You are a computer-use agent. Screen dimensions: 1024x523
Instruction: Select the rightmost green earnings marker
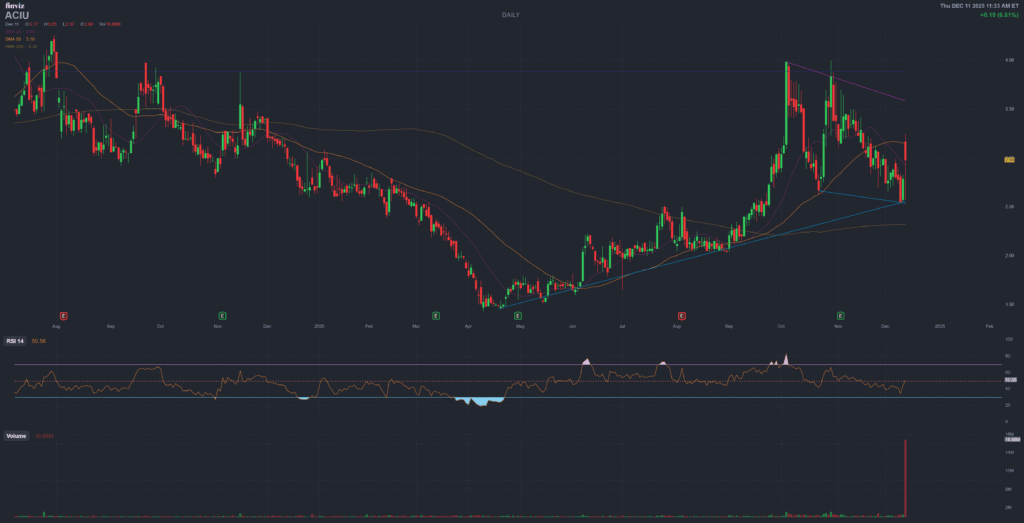[841, 315]
